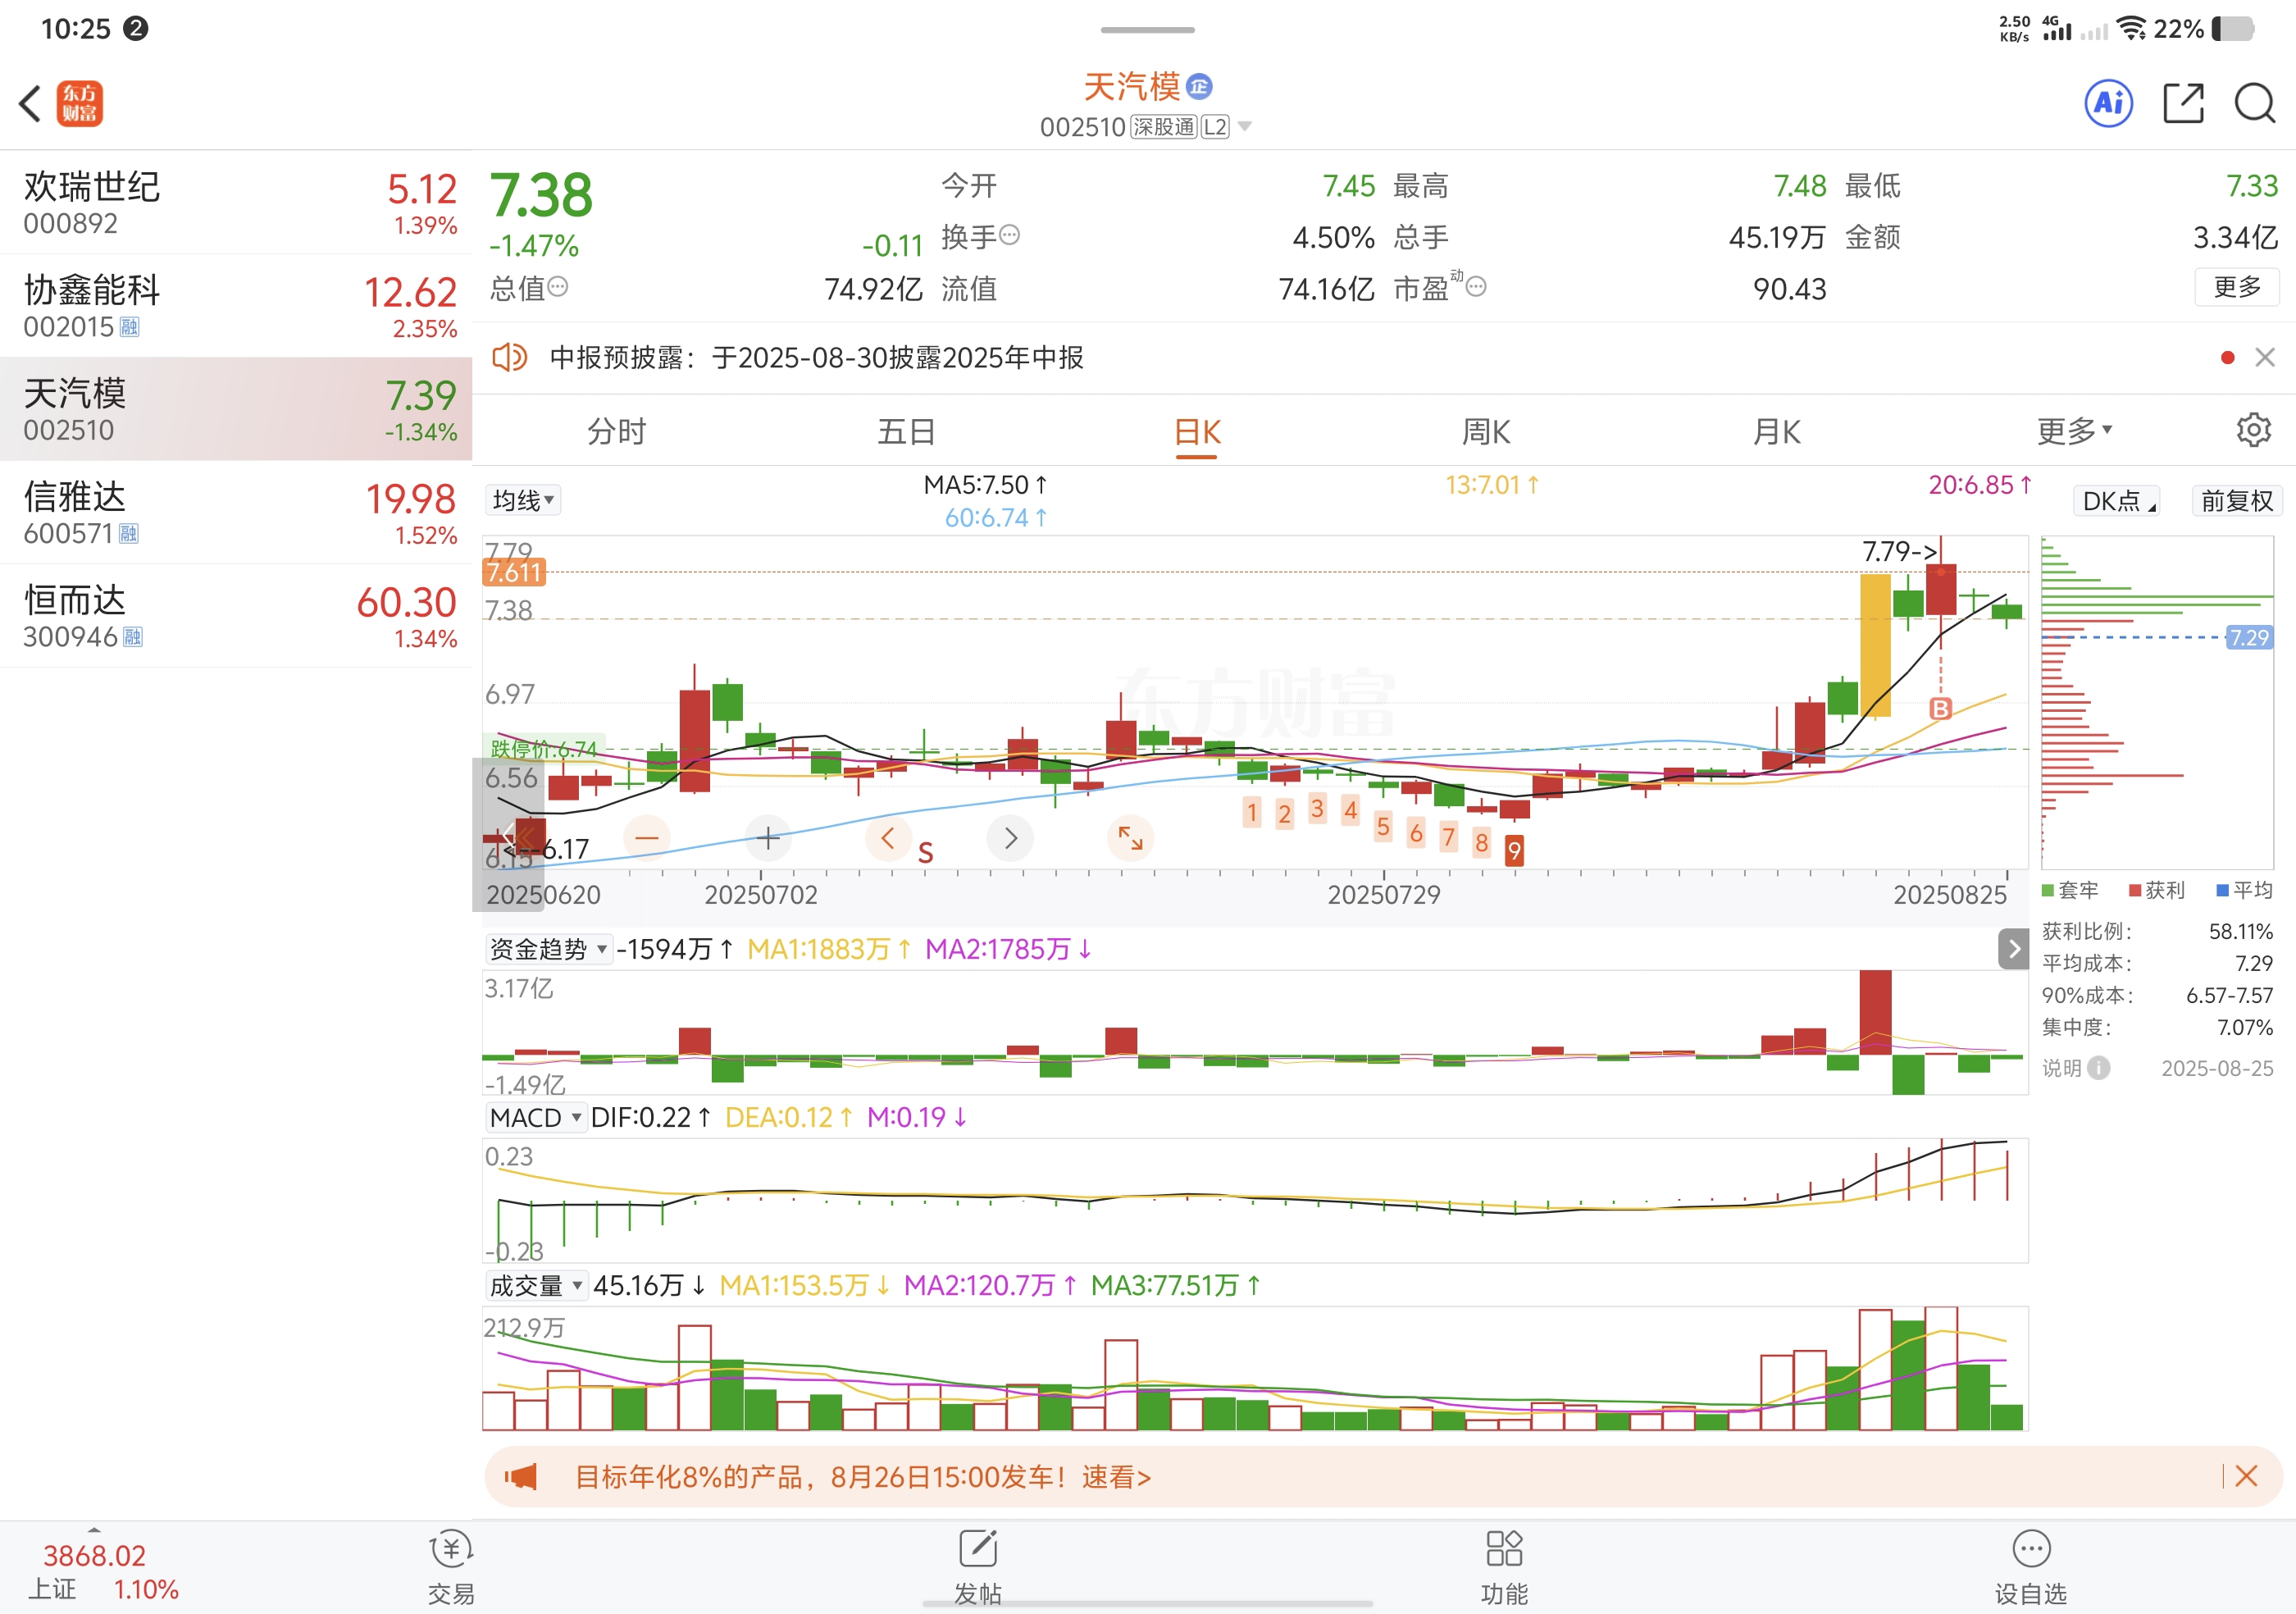Open the search magnifier icon

point(2256,103)
